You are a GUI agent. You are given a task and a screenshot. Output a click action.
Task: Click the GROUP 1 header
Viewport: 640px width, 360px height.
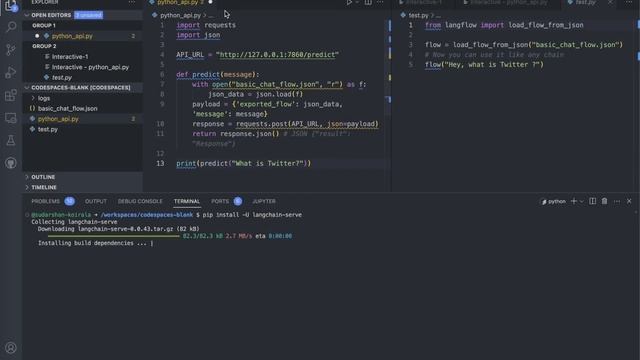click(x=44, y=25)
